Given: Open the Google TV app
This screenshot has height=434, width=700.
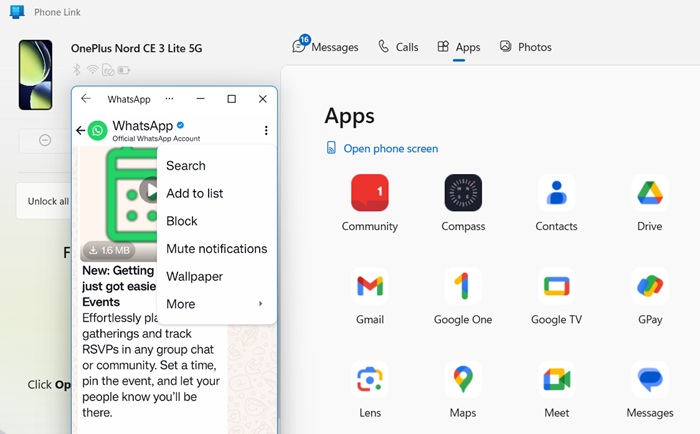Looking at the screenshot, I should (556, 286).
